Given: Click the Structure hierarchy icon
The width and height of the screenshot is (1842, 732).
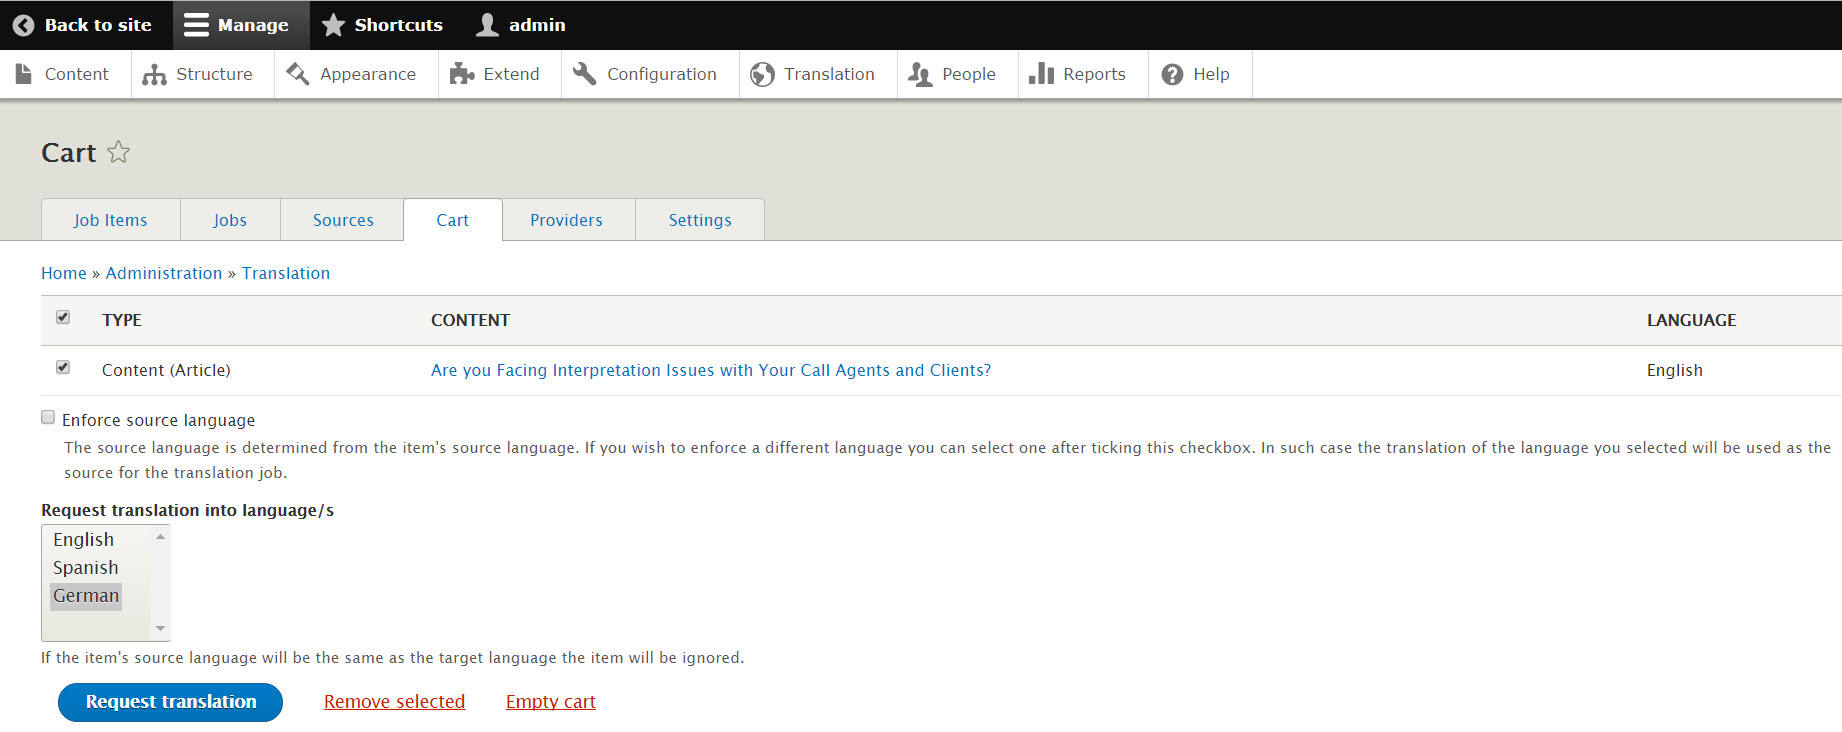Looking at the screenshot, I should pos(154,74).
